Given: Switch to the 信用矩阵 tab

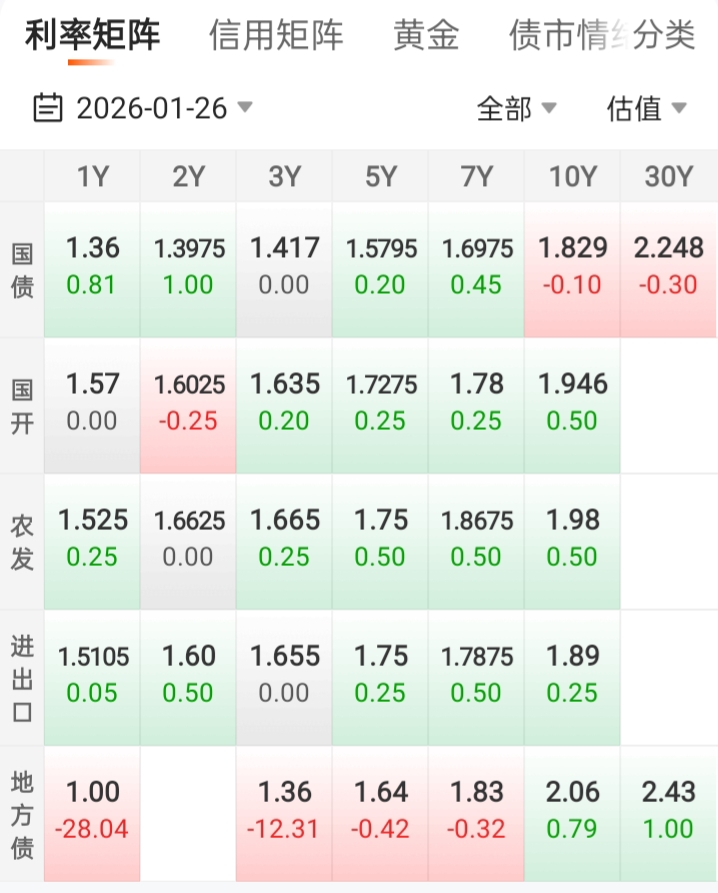Looking at the screenshot, I should (x=276, y=36).
